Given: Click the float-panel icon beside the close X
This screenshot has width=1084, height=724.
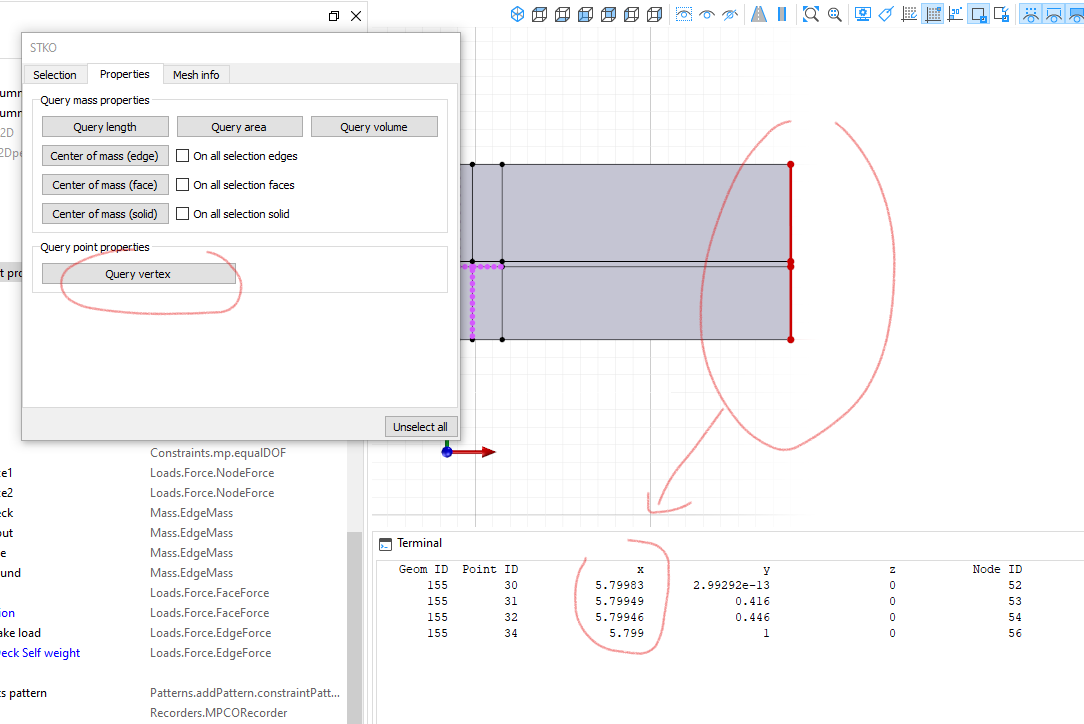Looking at the screenshot, I should click(x=334, y=16).
